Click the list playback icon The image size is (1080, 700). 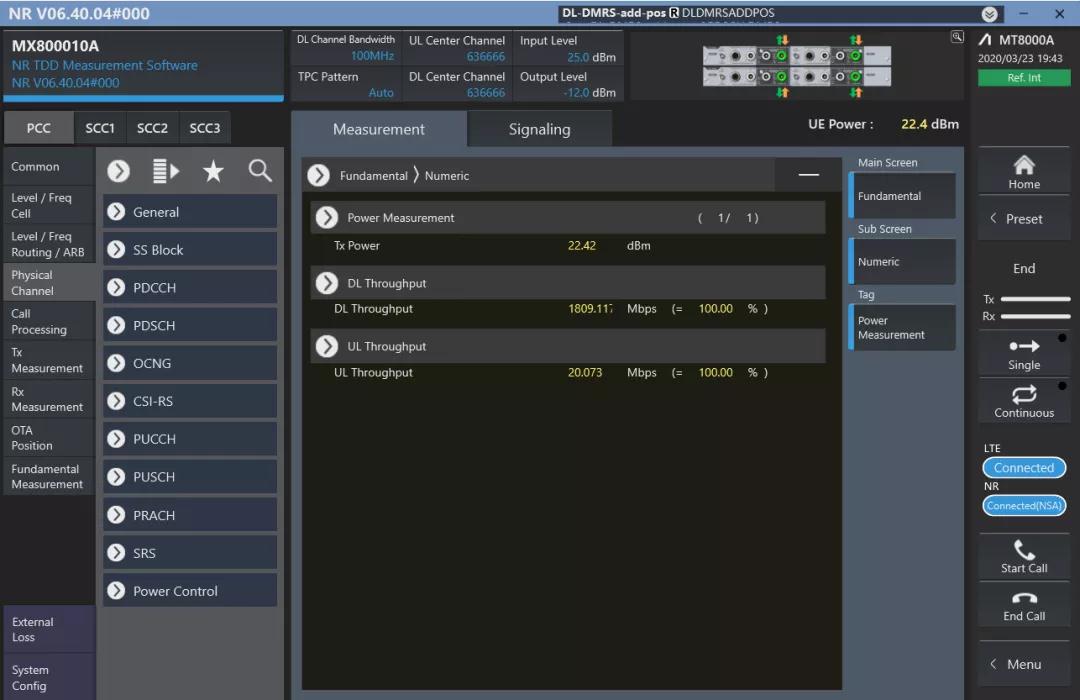tap(166, 171)
